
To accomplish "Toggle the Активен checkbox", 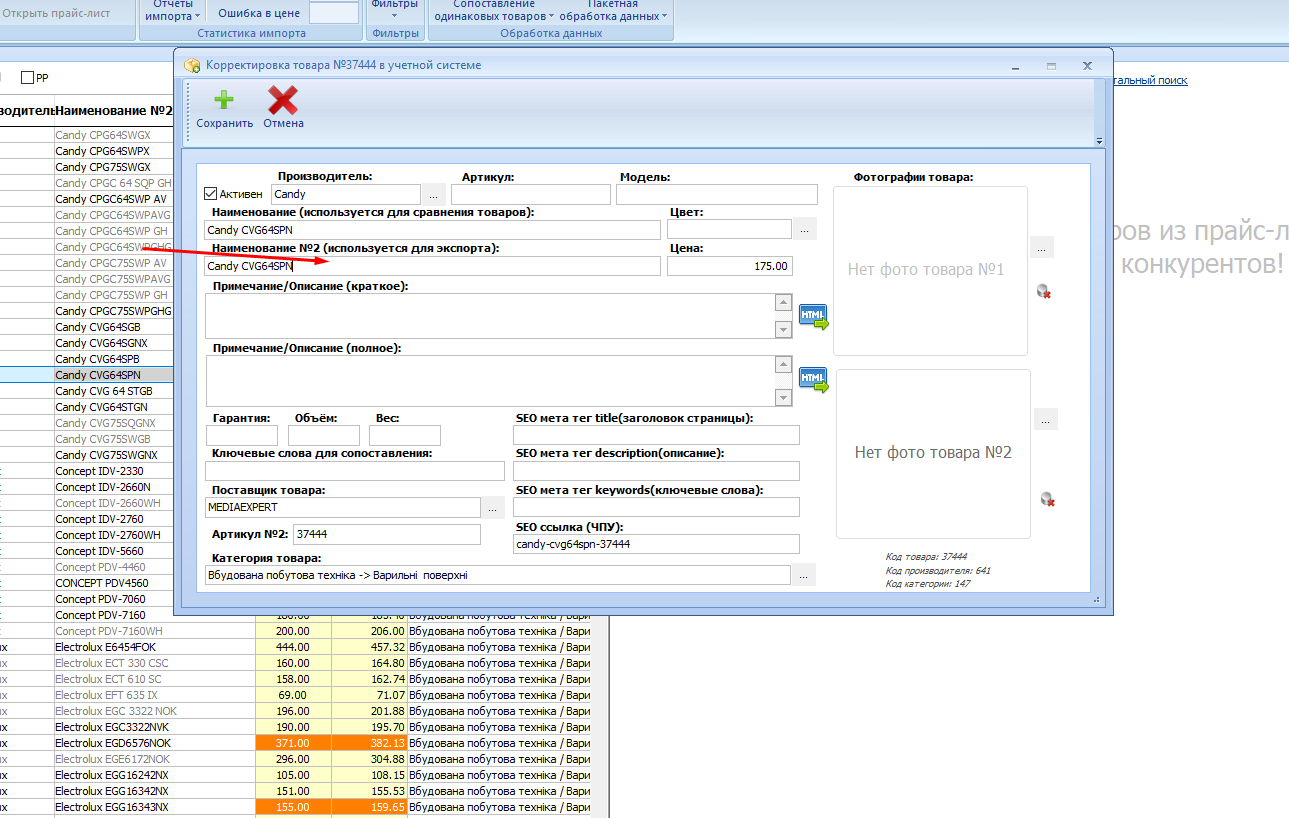I will click(x=210, y=194).
